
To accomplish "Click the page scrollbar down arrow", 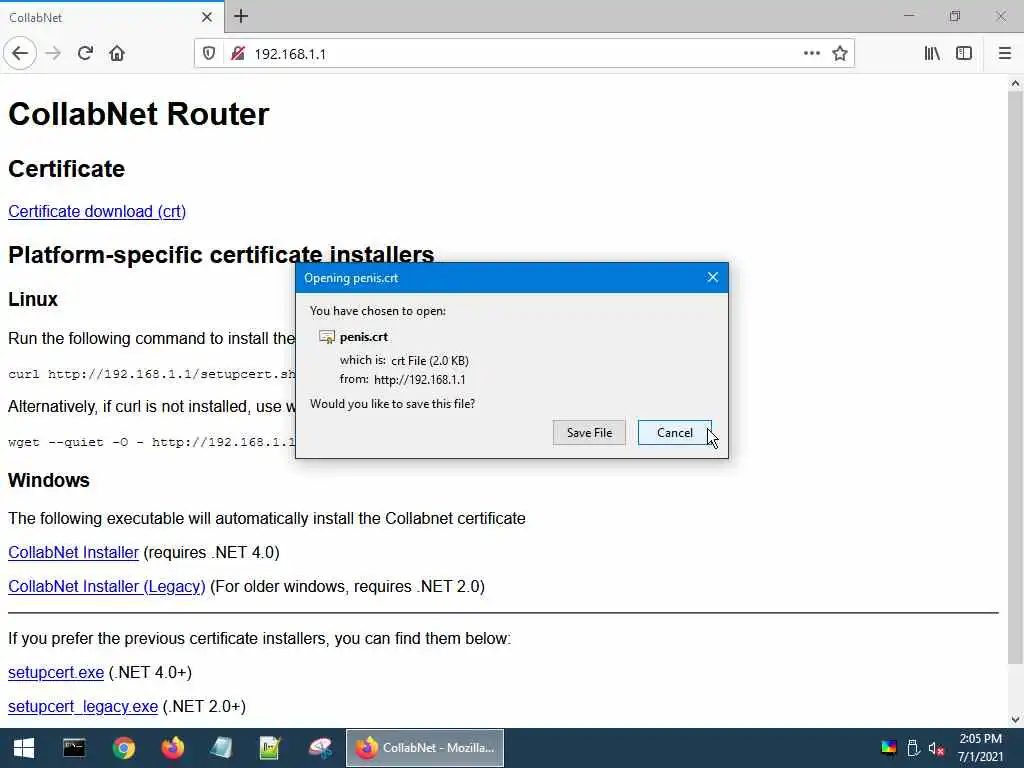I will pos(1015,720).
